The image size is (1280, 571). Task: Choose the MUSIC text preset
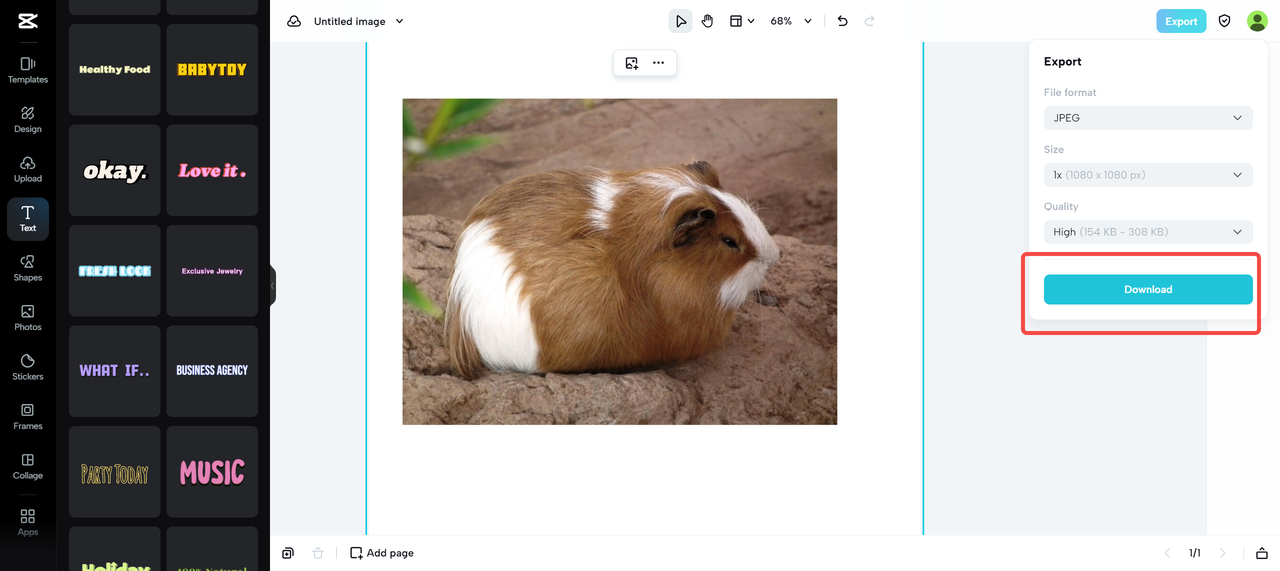click(x=212, y=472)
